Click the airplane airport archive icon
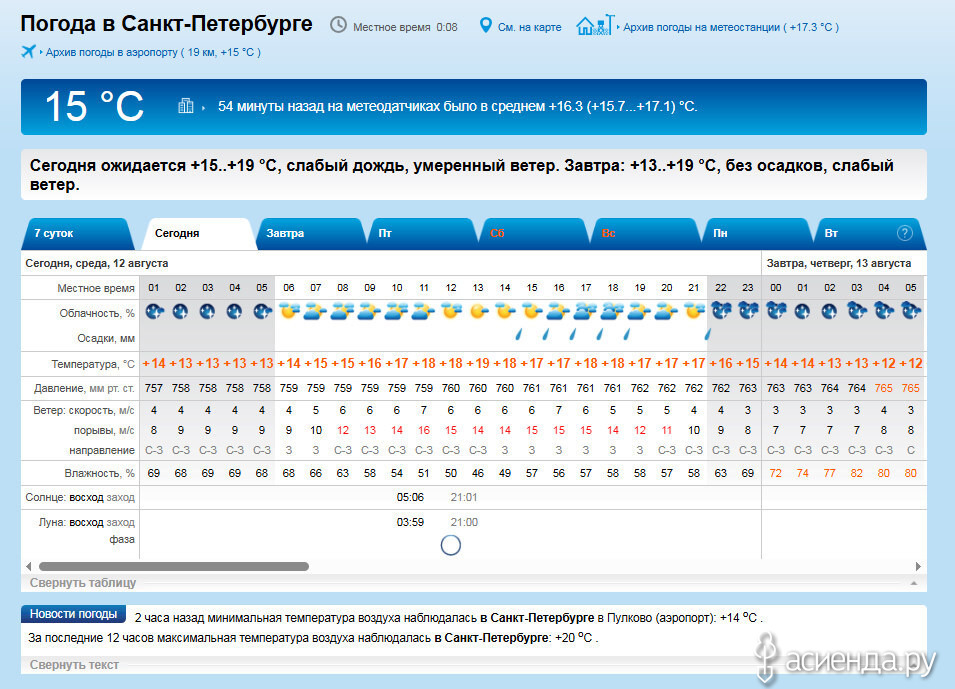Image resolution: width=955 pixels, height=689 pixels. click(28, 51)
